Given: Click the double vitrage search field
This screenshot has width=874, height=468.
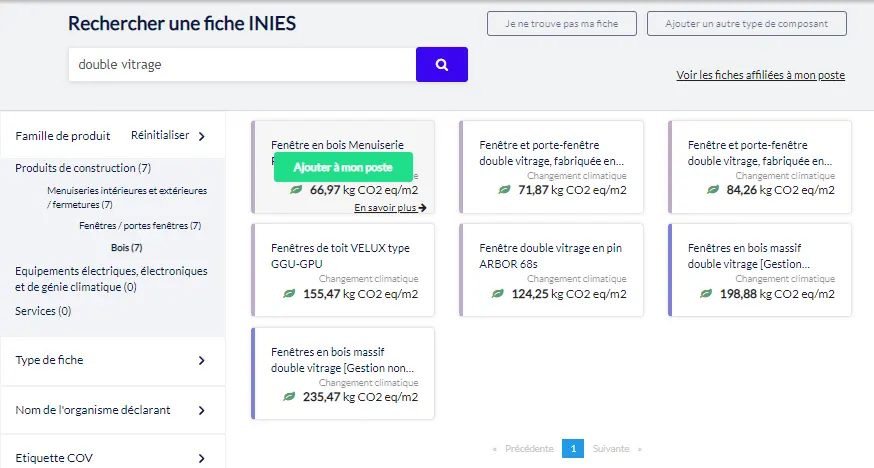Looking at the screenshot, I should point(242,65).
